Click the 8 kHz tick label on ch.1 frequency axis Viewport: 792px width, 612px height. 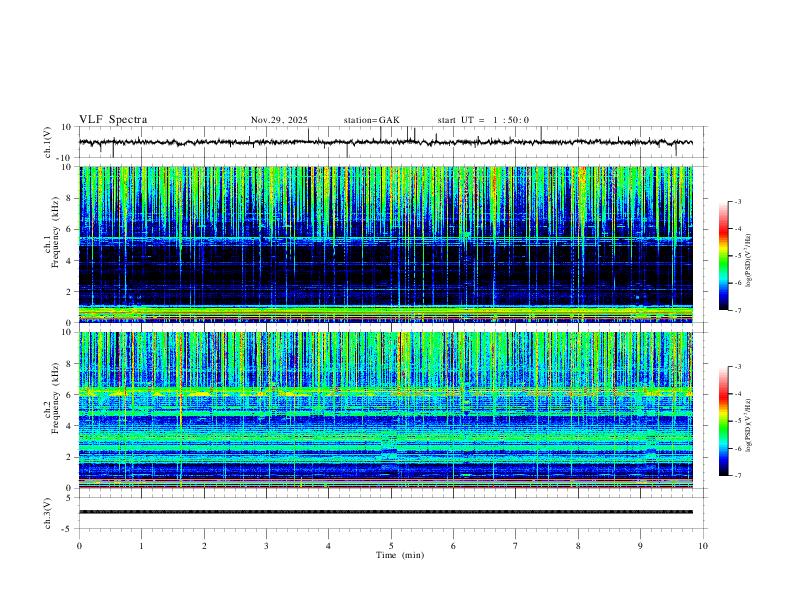[x=70, y=198]
